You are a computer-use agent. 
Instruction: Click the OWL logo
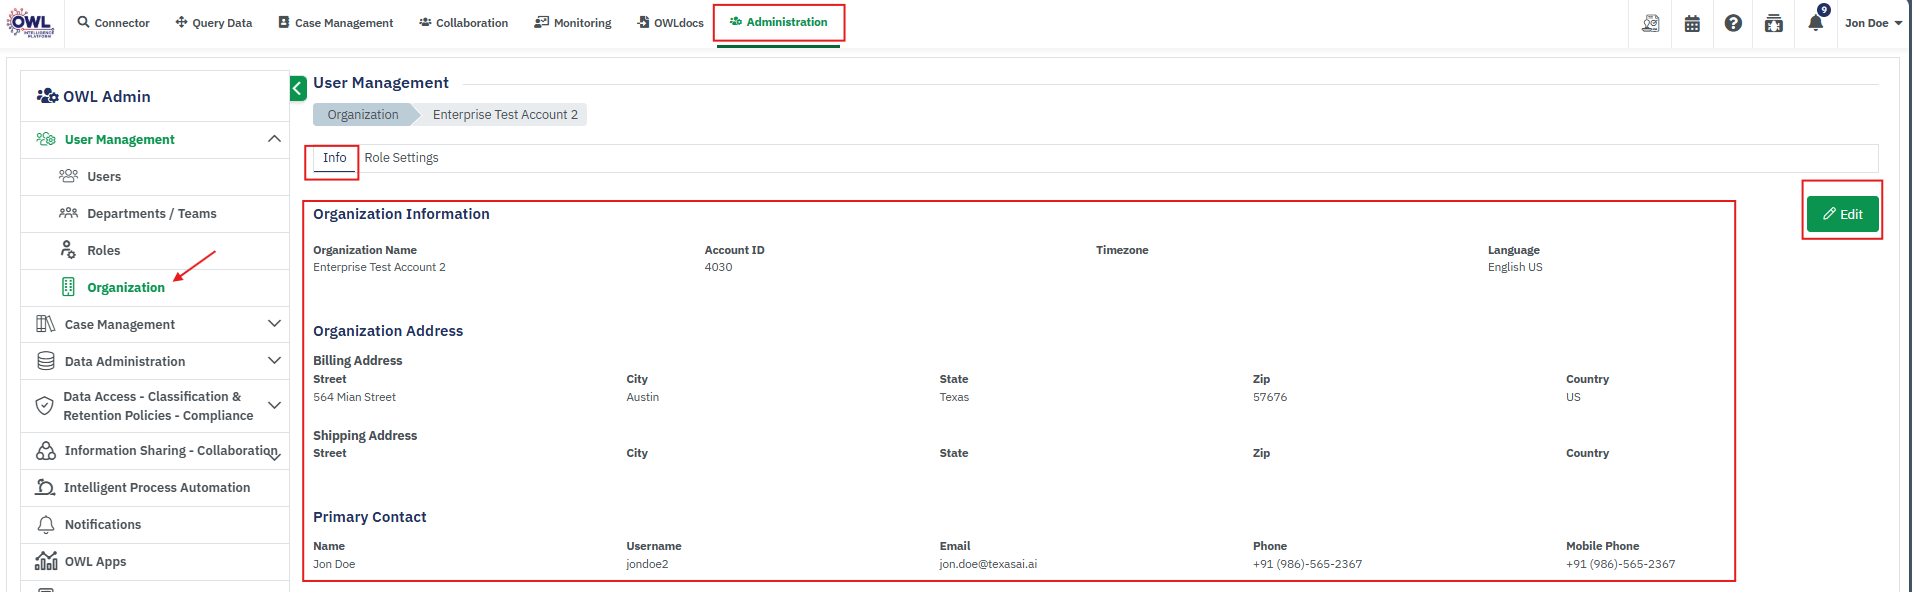point(30,23)
